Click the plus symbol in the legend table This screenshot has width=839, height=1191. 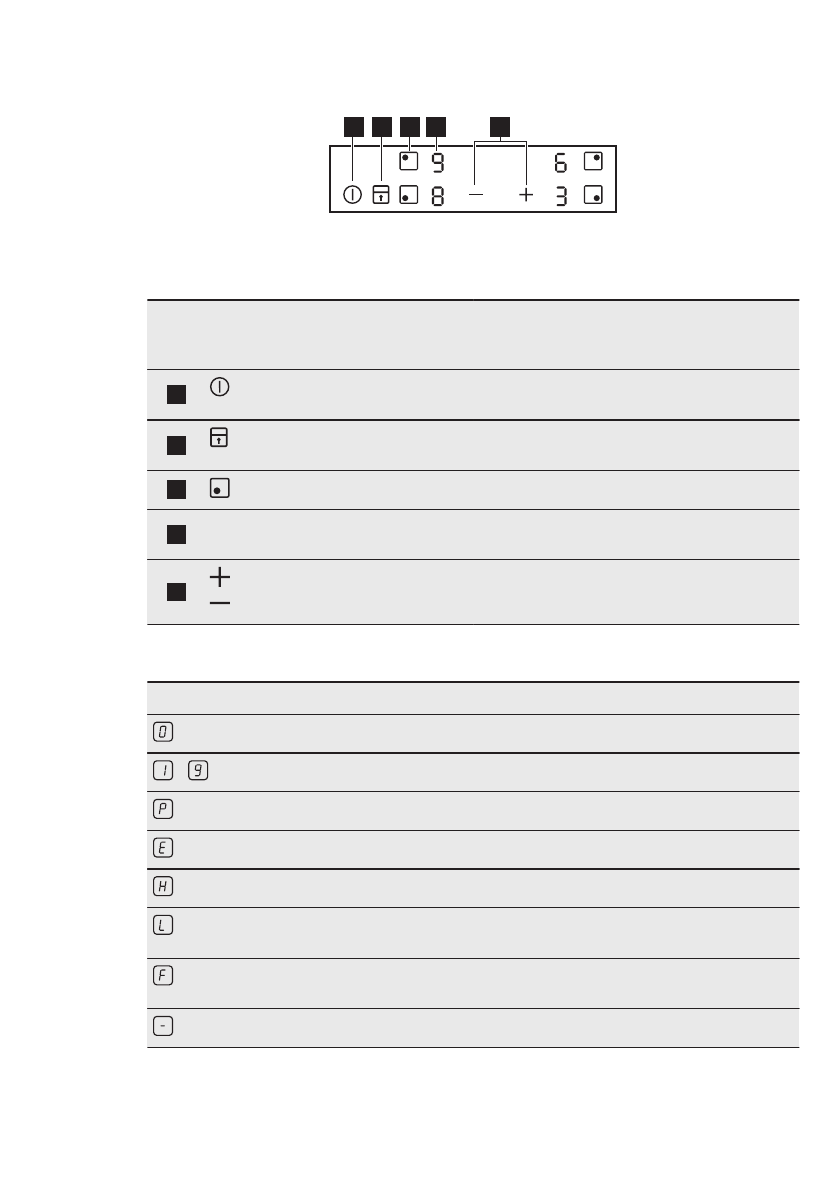[220, 577]
